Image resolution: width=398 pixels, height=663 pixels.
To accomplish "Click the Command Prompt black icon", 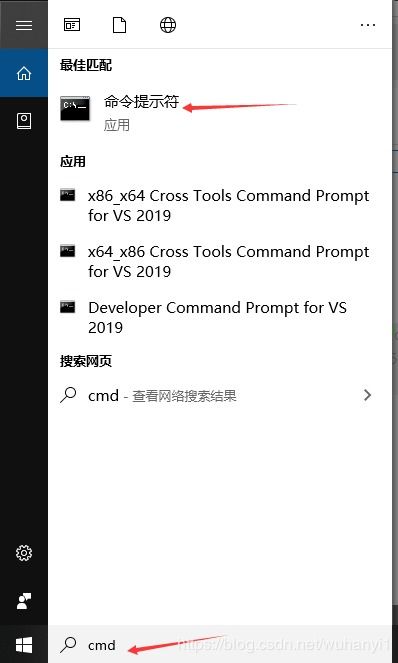I will pyautogui.click(x=74, y=108).
